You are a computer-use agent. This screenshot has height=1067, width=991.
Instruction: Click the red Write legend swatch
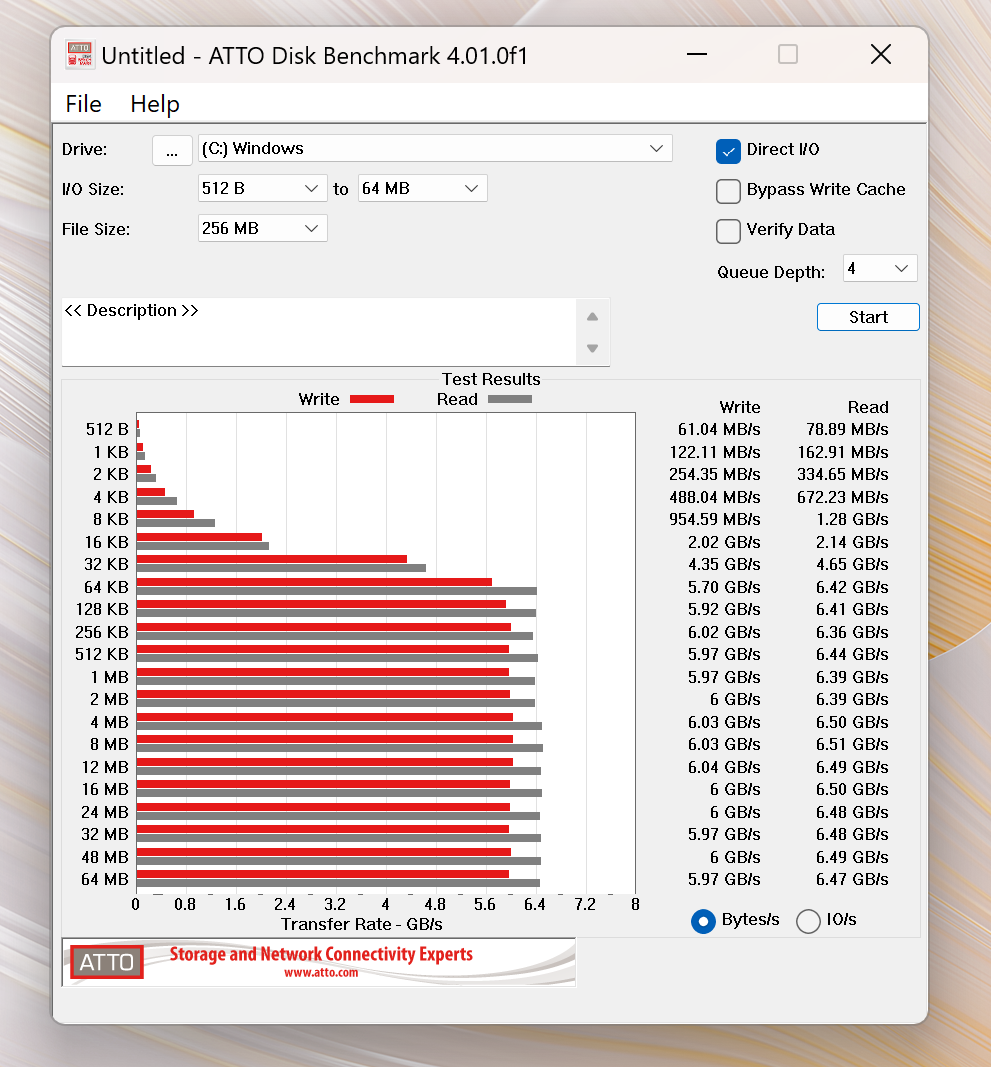(372, 399)
